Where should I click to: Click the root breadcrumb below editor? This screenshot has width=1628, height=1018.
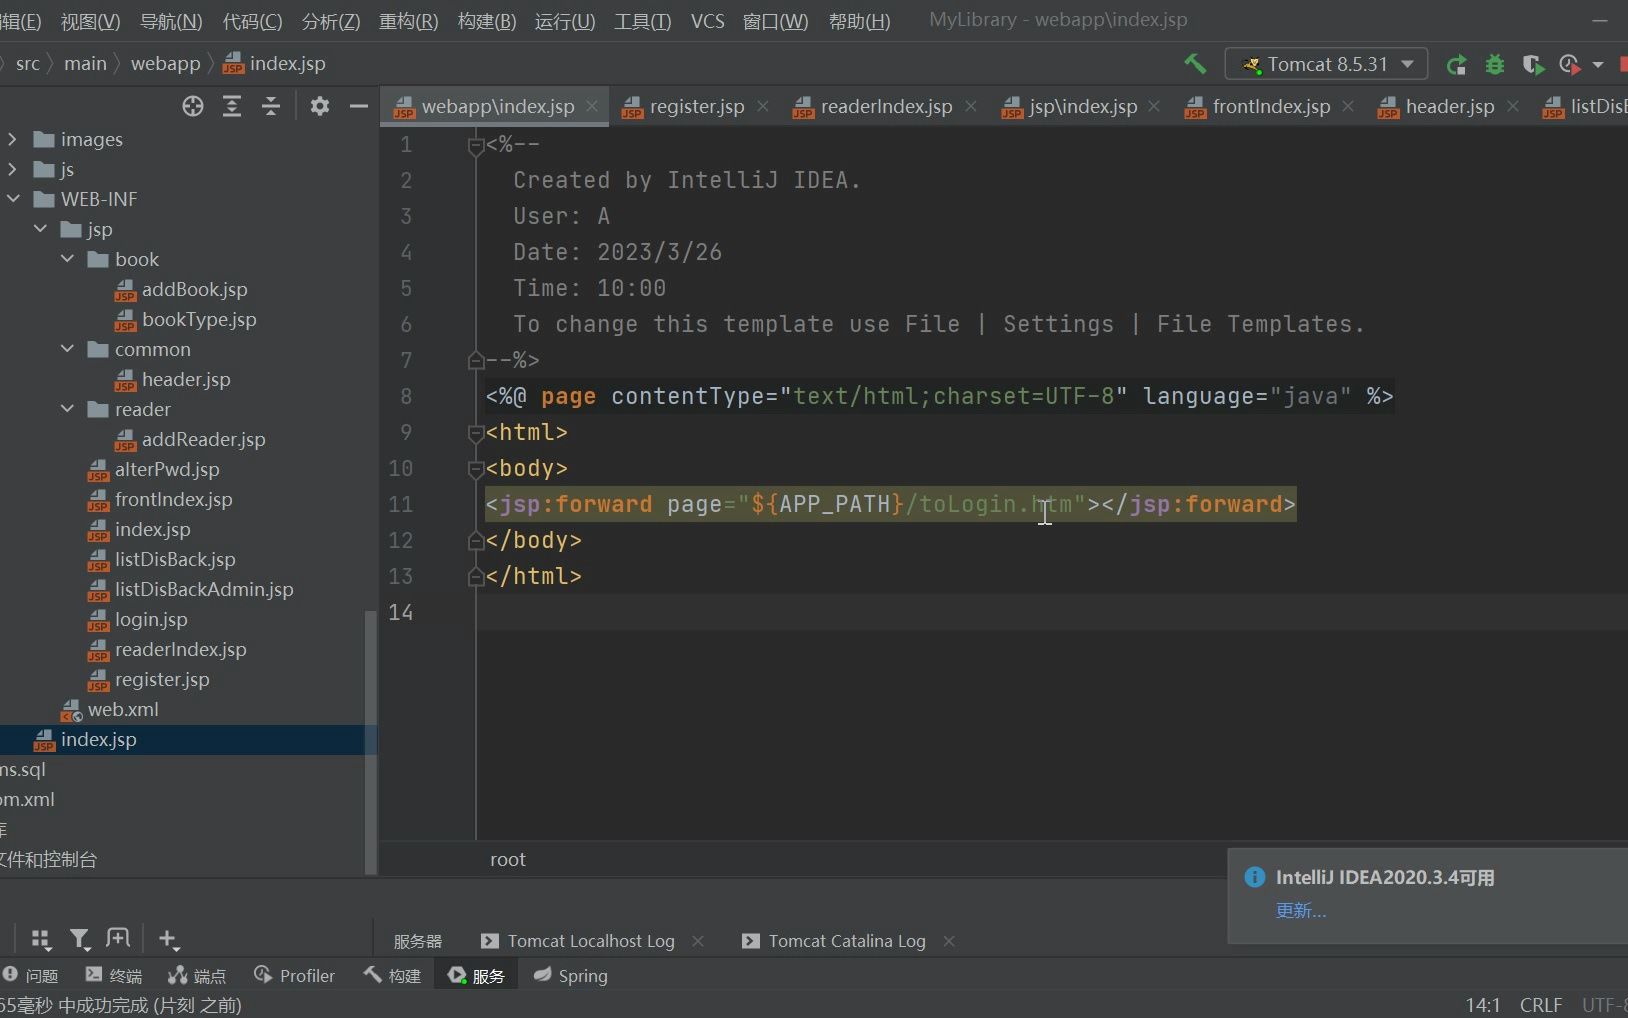pos(508,859)
